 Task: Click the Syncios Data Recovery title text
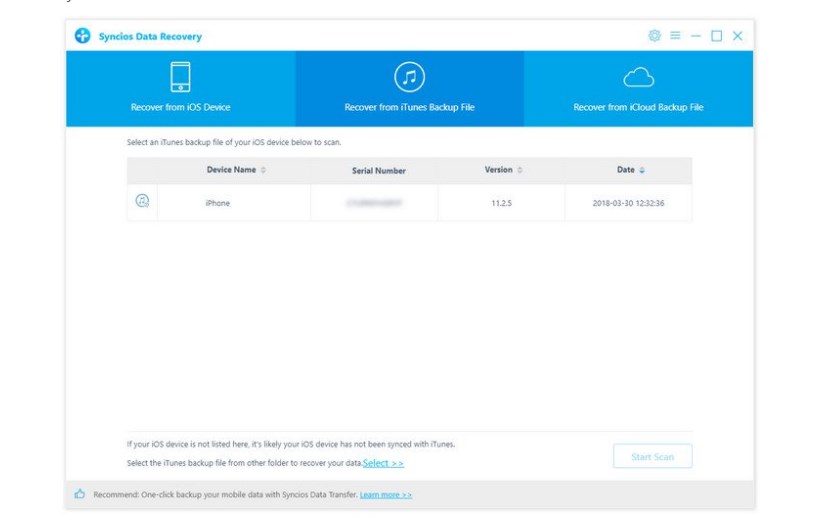click(x=150, y=36)
